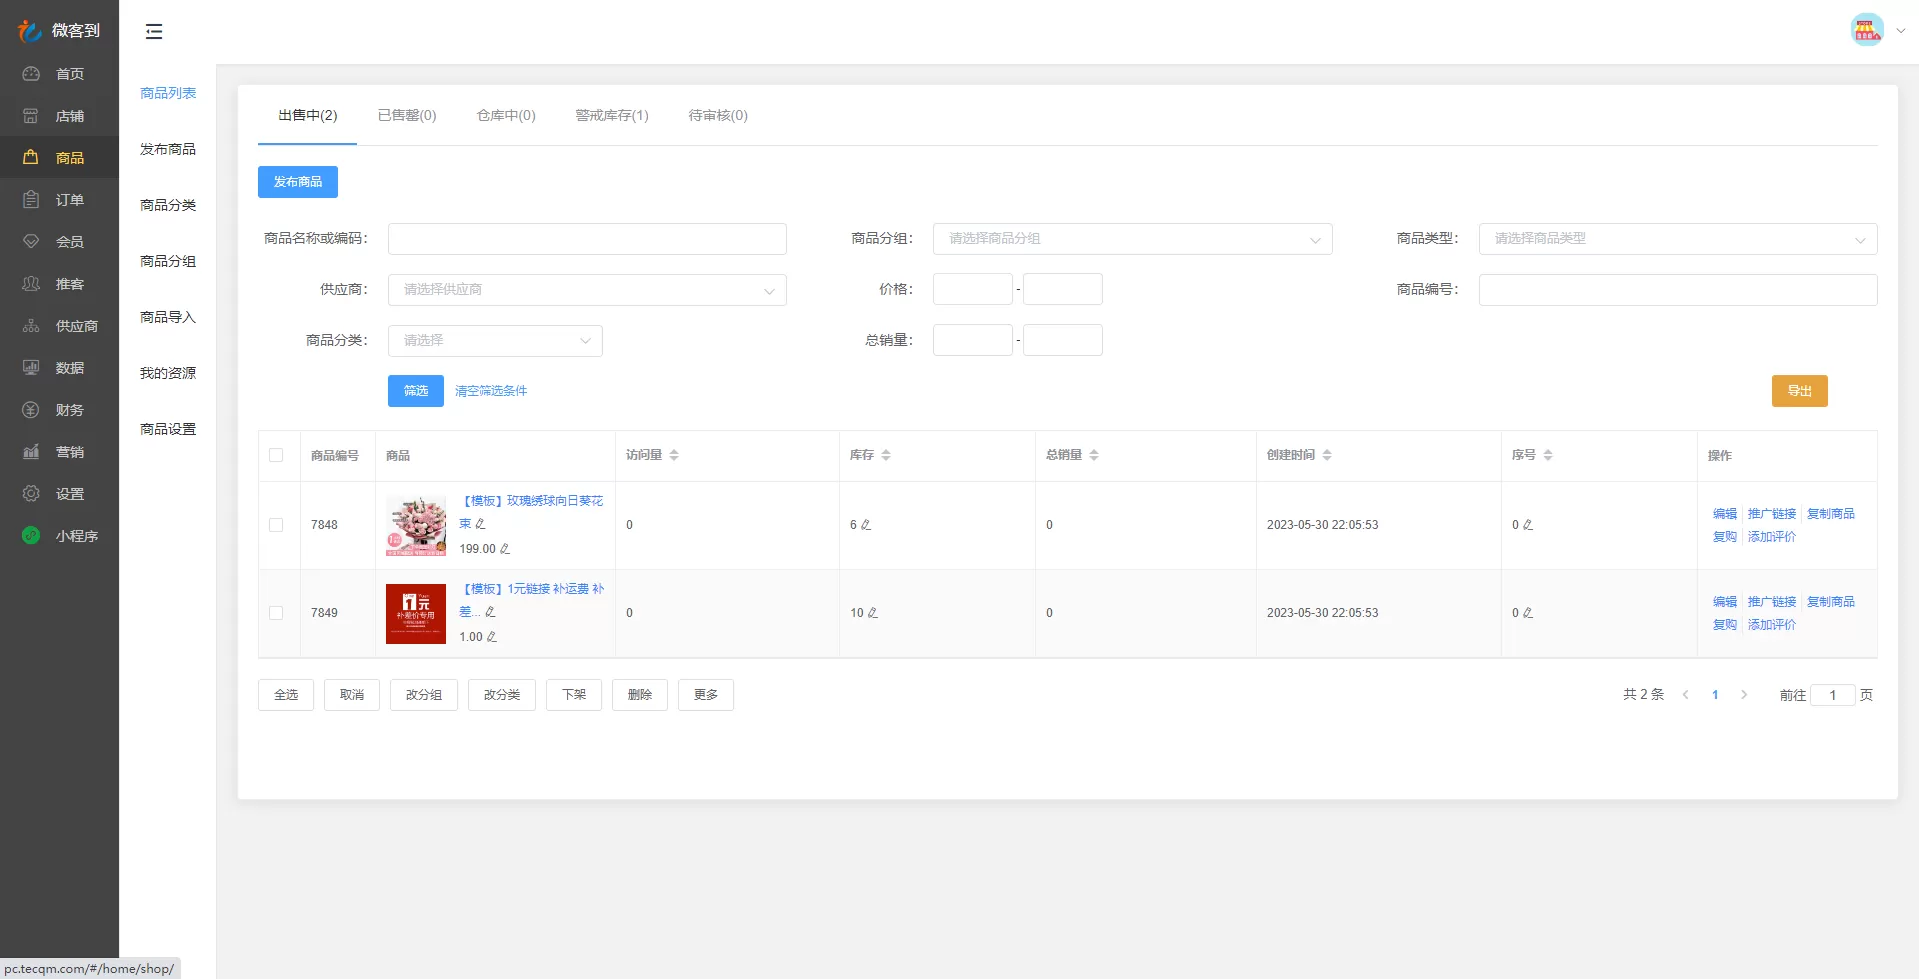Toggle the select-all checkbox in table header
1919x979 pixels.
276,455
